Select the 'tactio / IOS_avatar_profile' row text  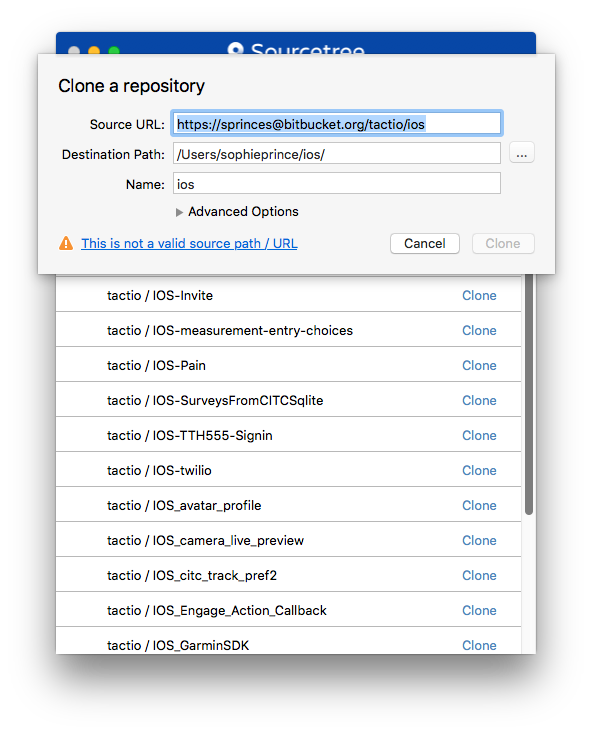184,506
